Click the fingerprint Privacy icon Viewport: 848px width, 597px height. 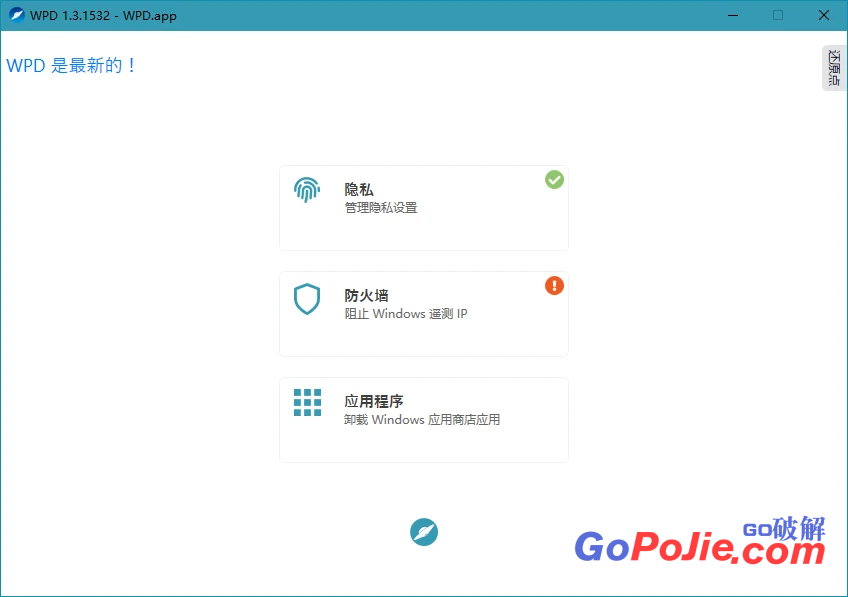pos(307,190)
